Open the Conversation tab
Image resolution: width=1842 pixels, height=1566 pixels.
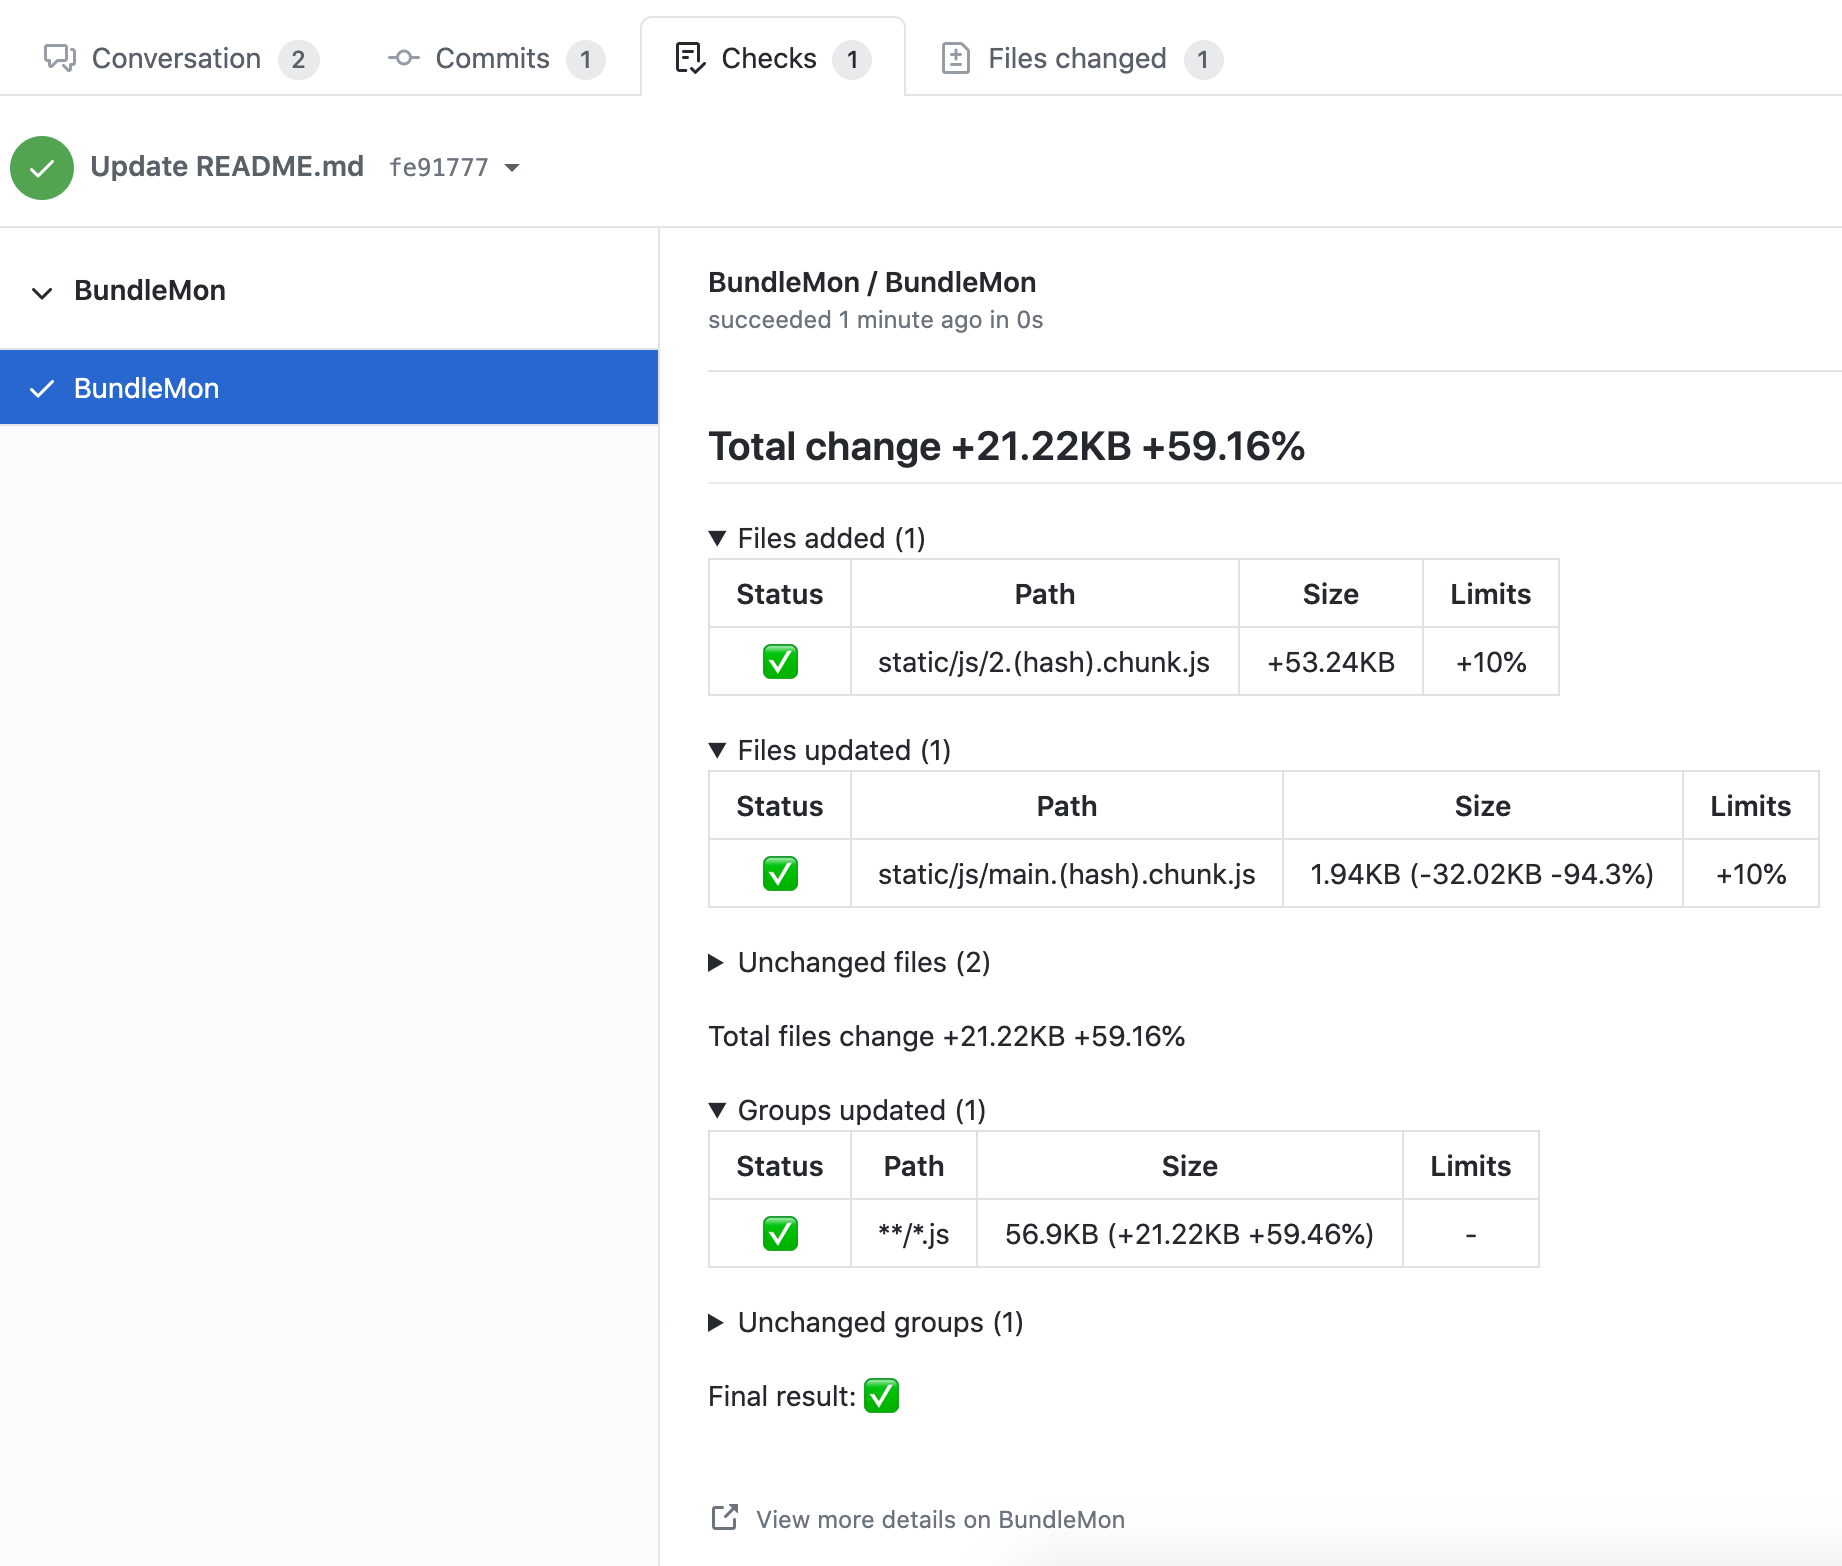point(181,59)
